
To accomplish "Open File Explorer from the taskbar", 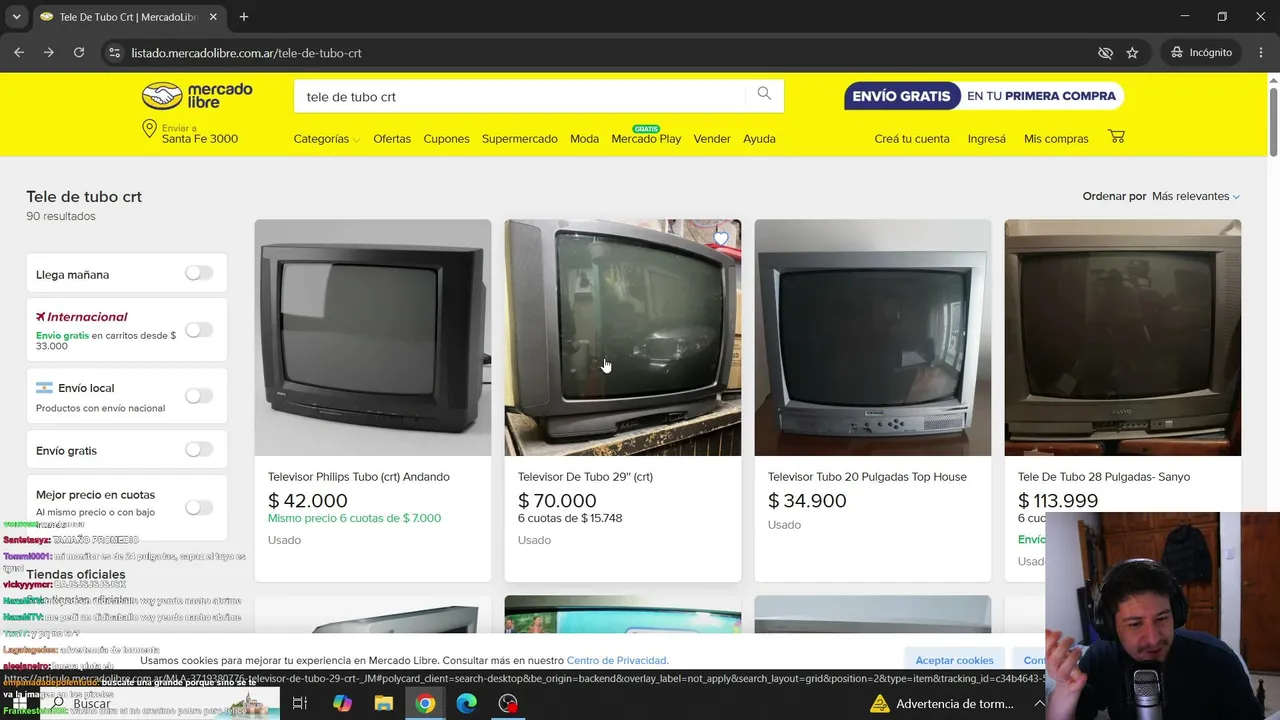I will pyautogui.click(x=384, y=704).
